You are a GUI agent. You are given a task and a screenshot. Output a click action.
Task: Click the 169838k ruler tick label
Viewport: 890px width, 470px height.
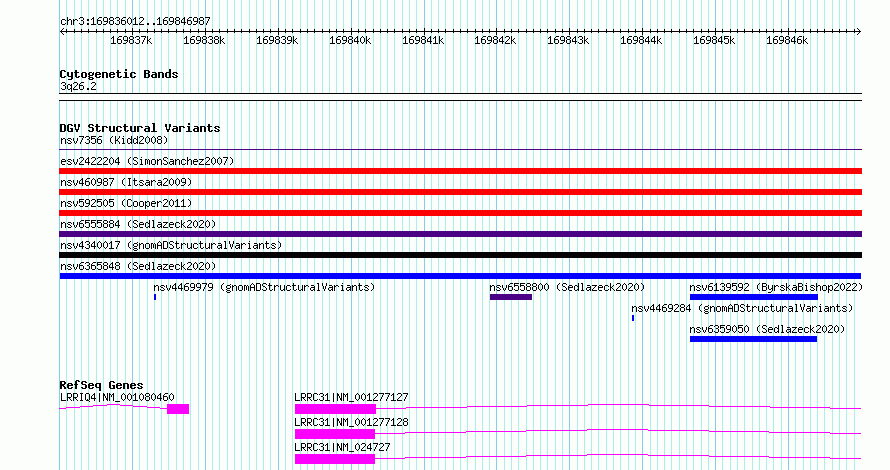(204, 40)
